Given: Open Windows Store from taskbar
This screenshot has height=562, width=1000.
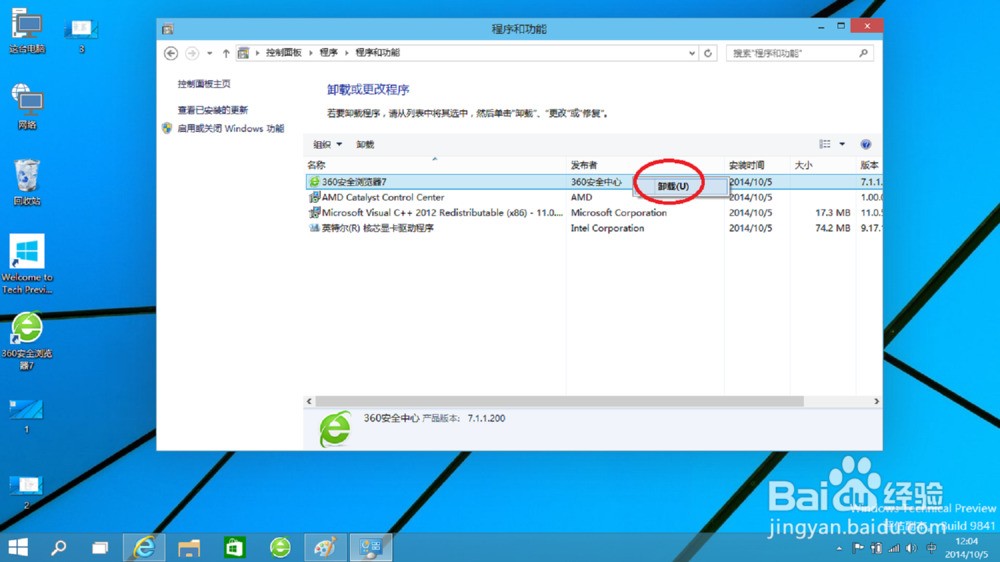Looking at the screenshot, I should (x=235, y=547).
